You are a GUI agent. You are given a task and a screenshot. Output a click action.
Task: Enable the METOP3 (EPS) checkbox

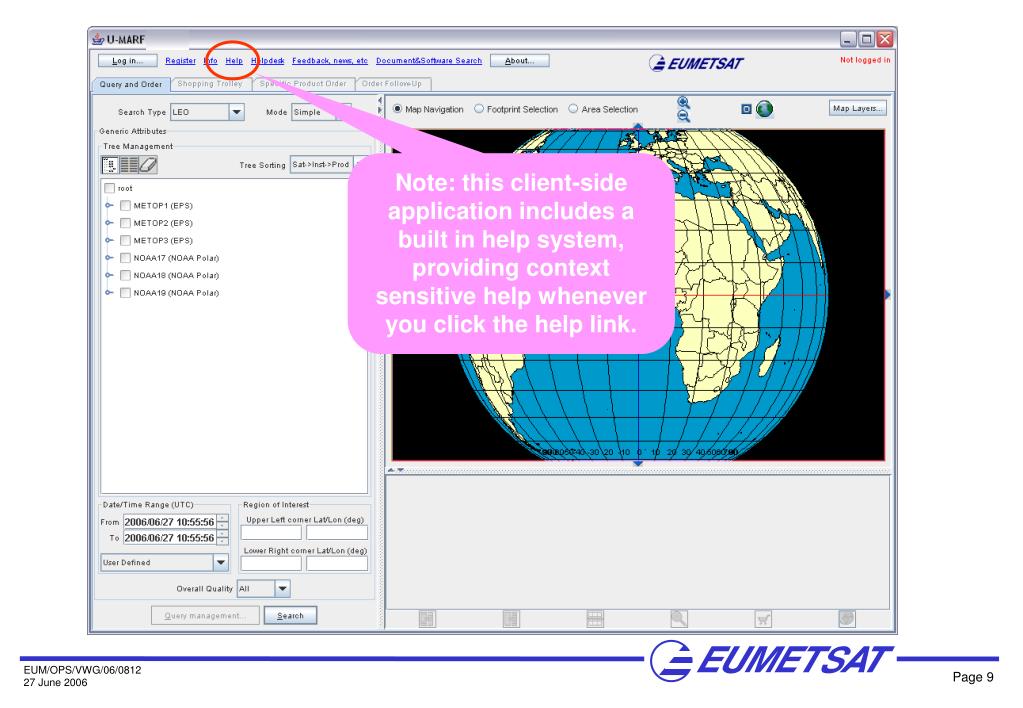point(125,241)
